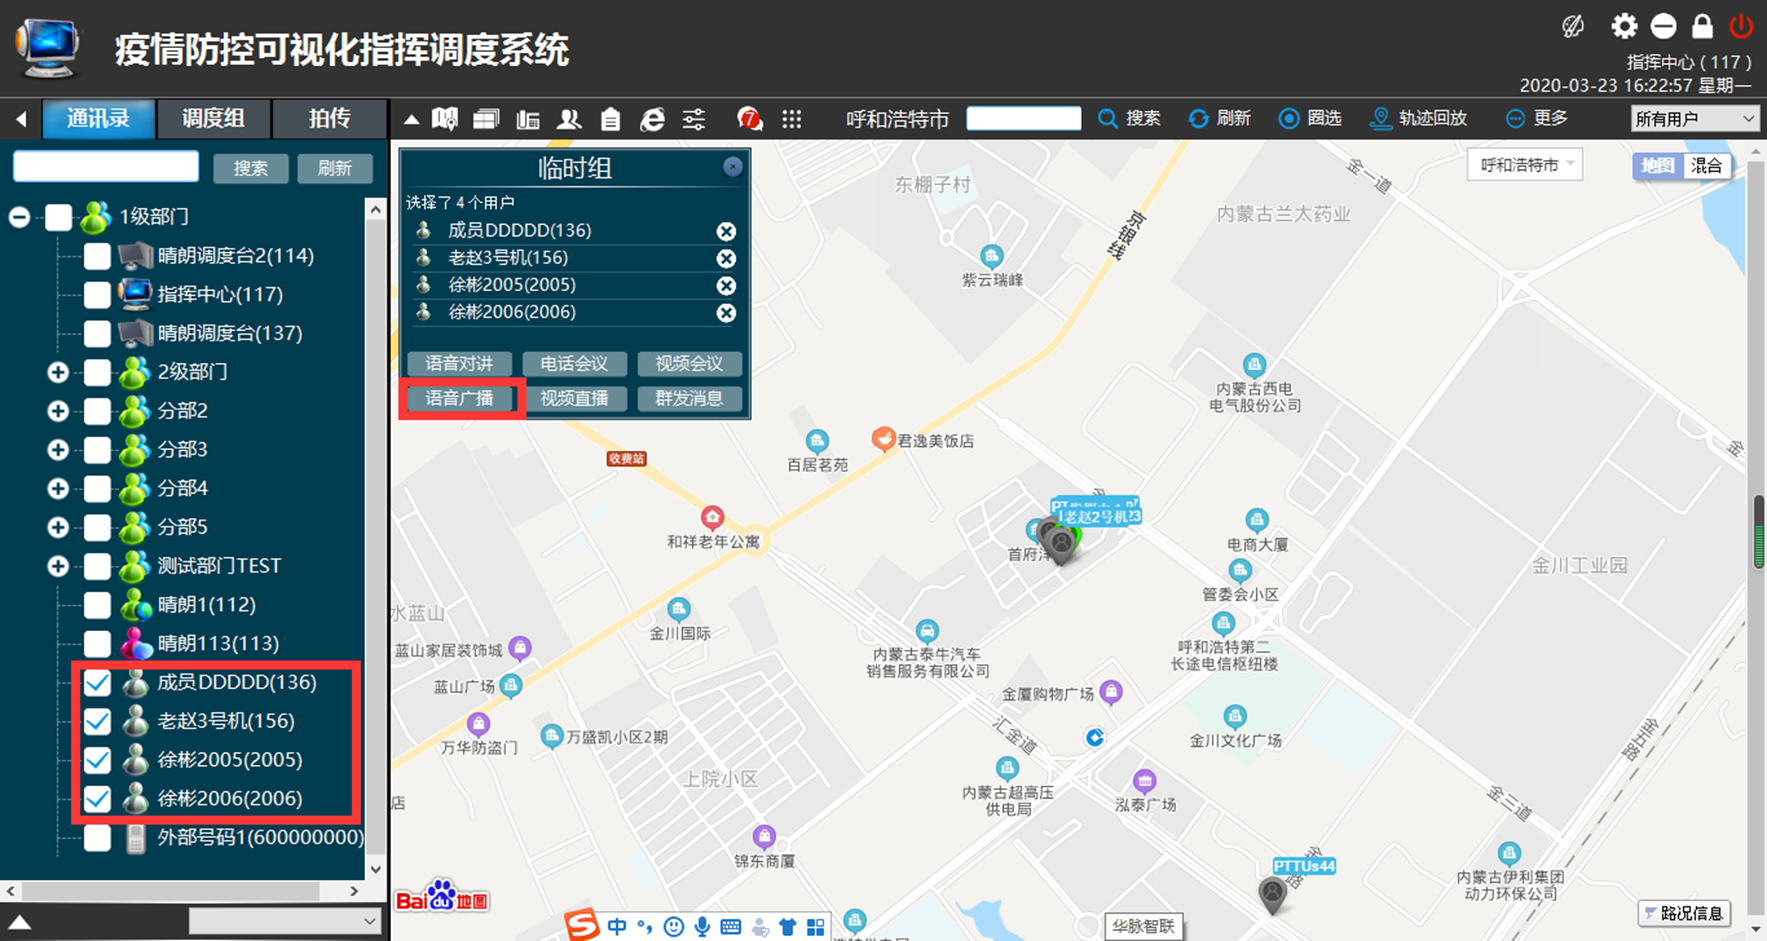Switch to the 拍传 tab

click(329, 119)
